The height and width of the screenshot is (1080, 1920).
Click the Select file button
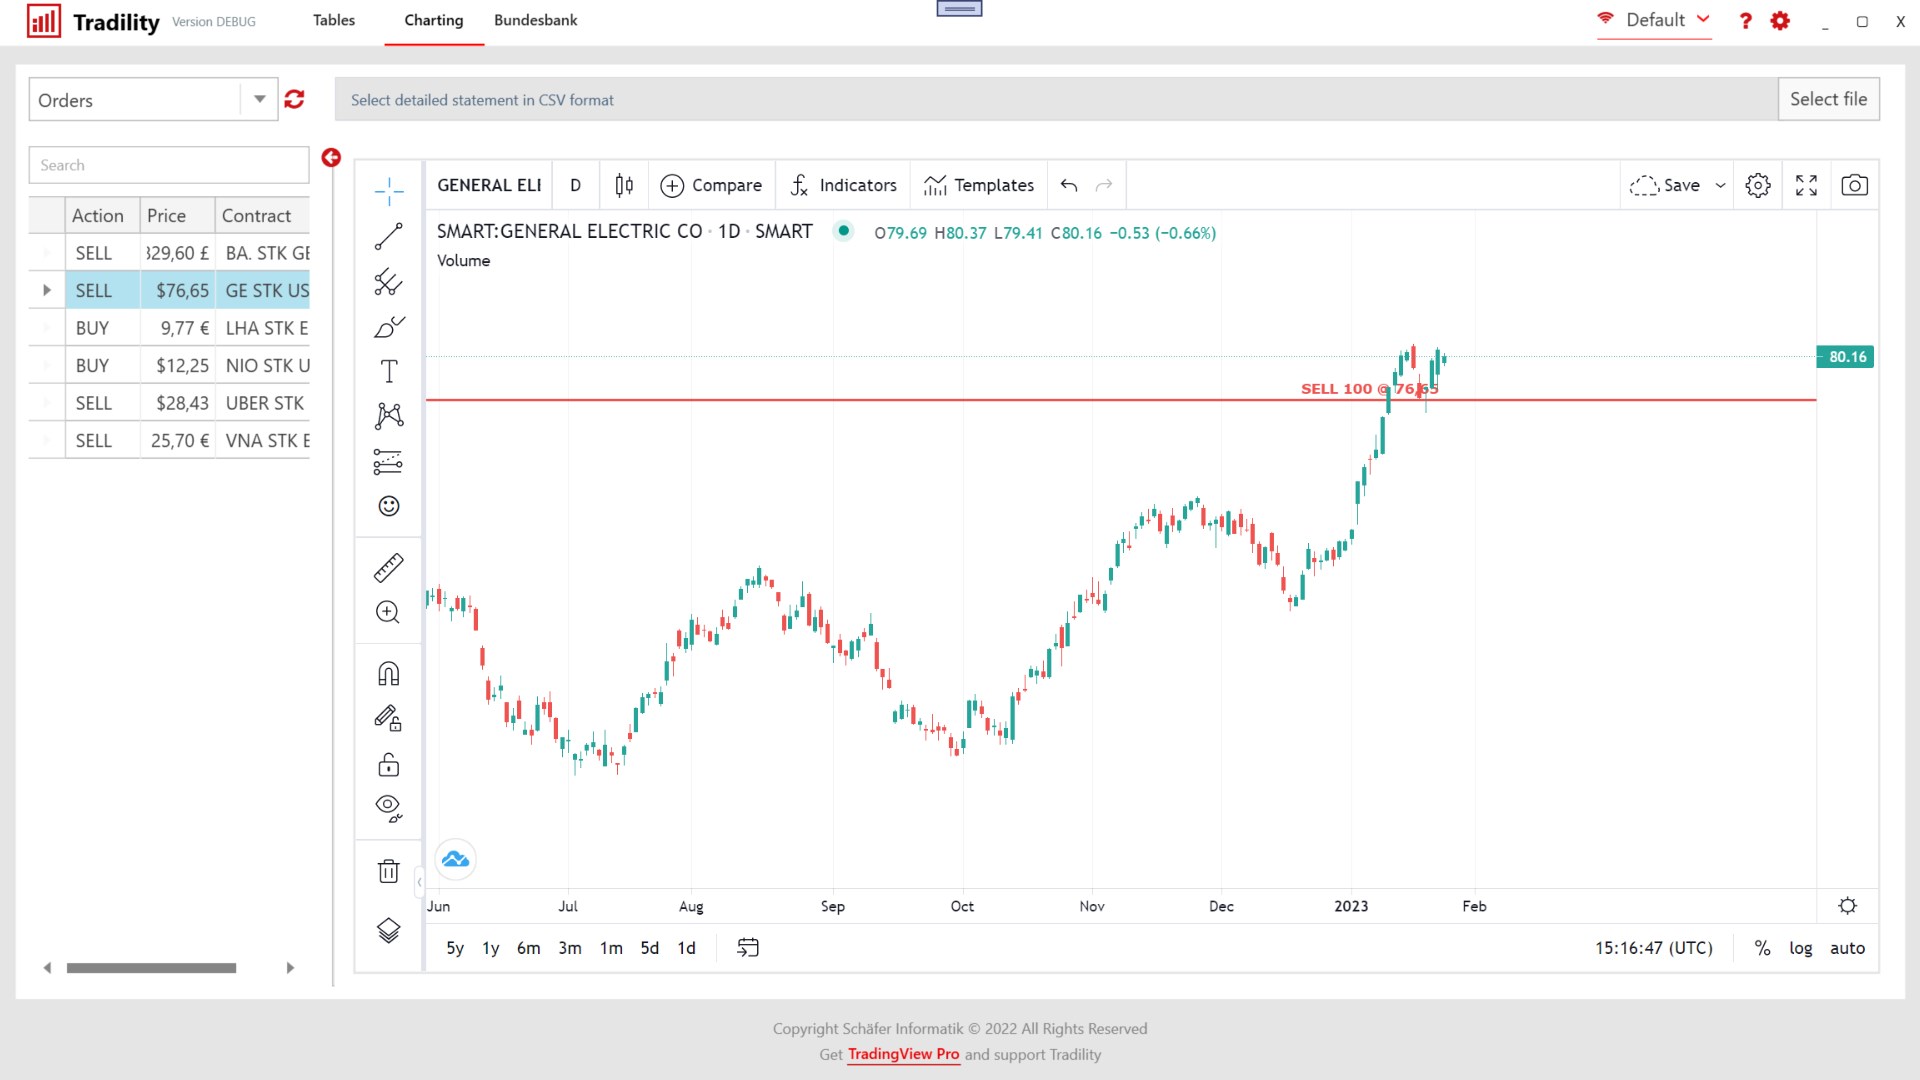point(1827,99)
